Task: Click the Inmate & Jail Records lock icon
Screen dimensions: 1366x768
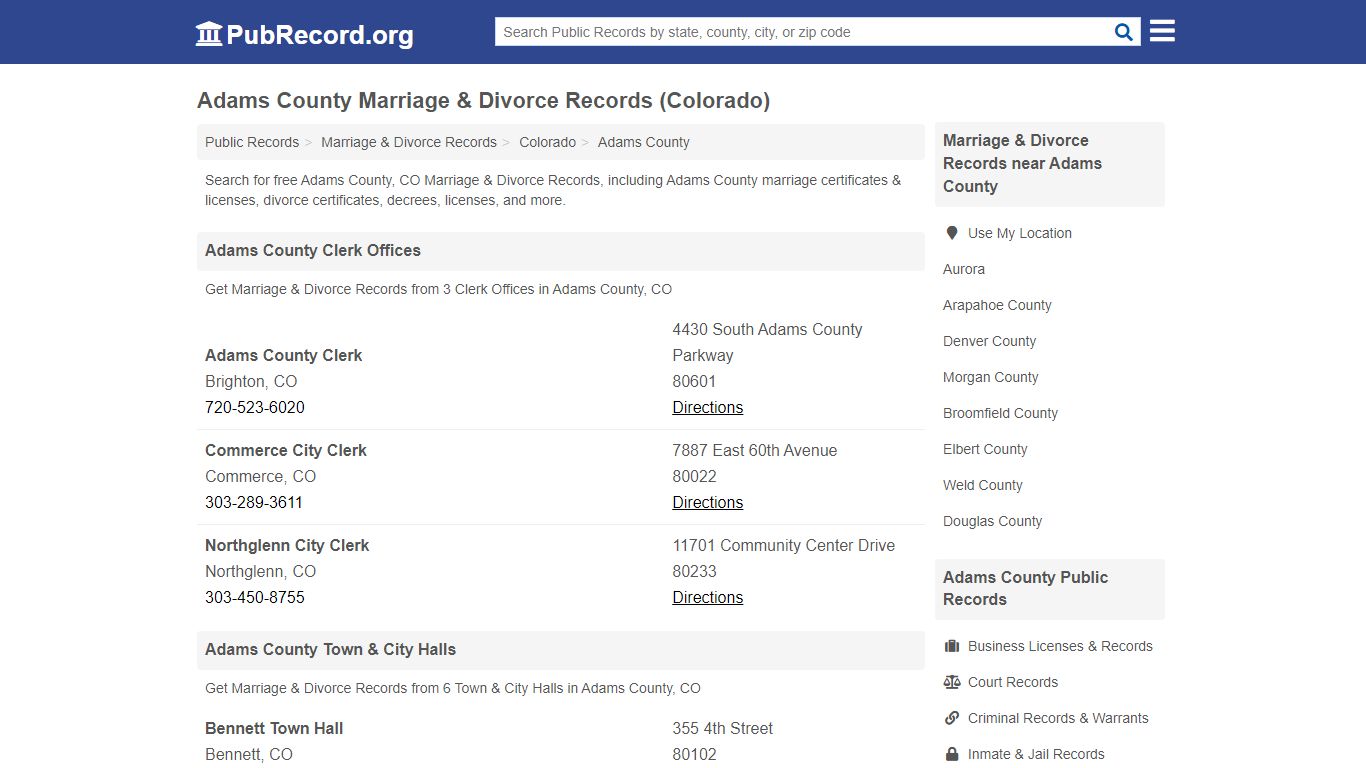Action: tap(952, 754)
